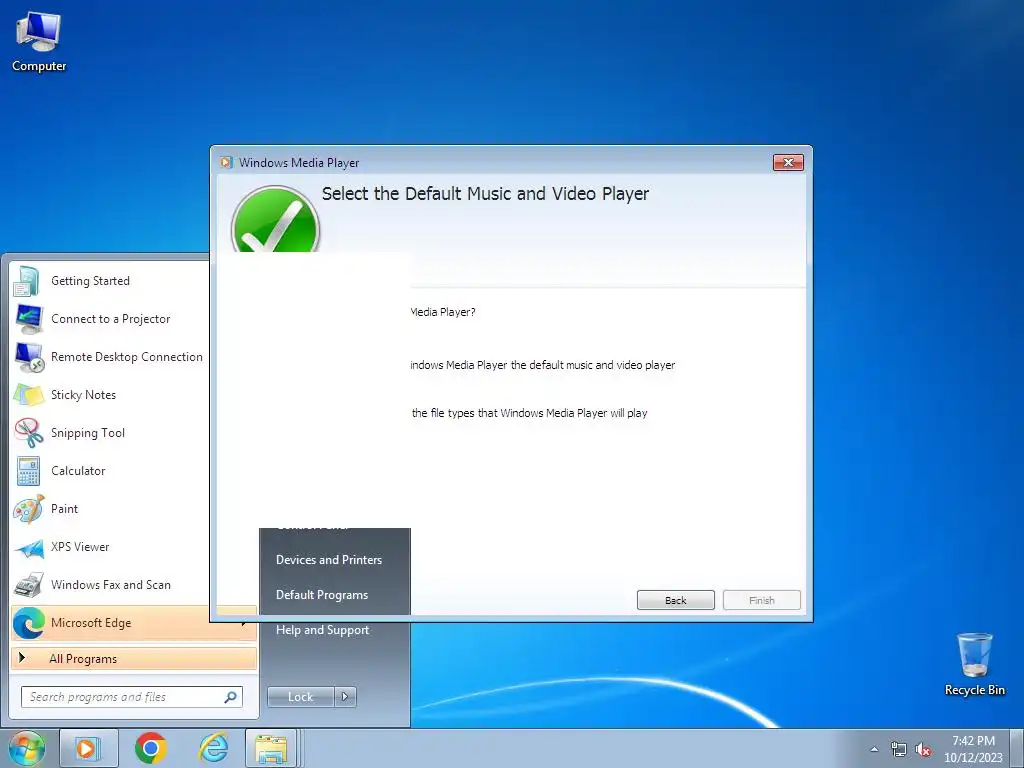Click the Remote Desktop Connection icon
Image resolution: width=1024 pixels, height=768 pixels.
(x=28, y=357)
